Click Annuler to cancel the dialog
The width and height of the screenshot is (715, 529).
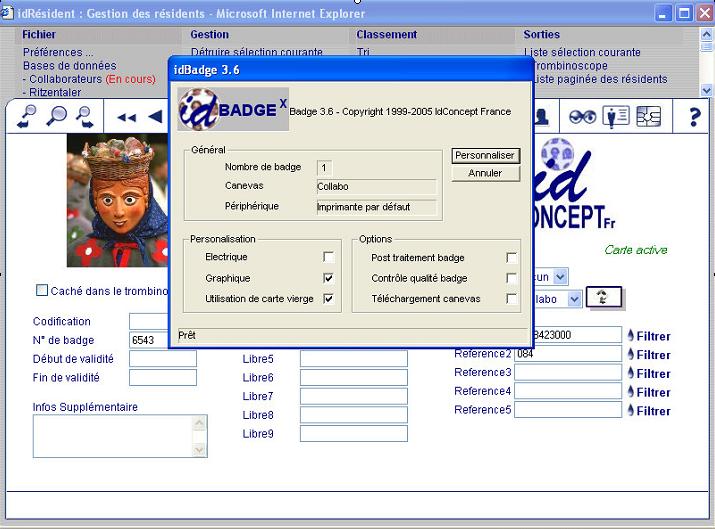pyautogui.click(x=485, y=173)
